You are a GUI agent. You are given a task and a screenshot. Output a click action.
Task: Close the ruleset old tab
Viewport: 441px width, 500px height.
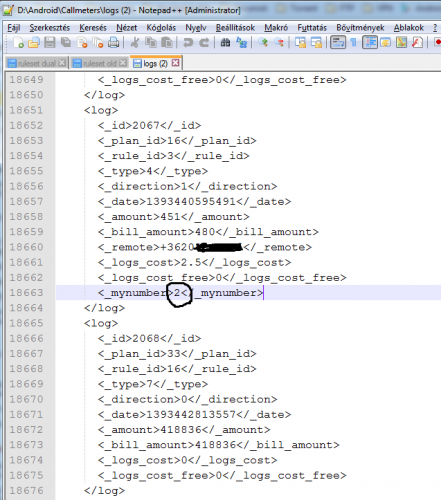tap(123, 63)
